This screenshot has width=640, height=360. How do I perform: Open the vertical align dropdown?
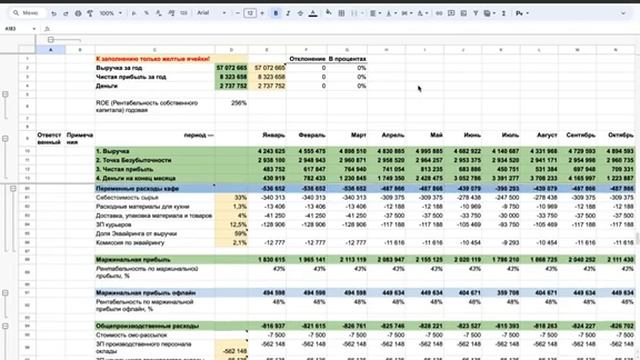tap(391, 13)
